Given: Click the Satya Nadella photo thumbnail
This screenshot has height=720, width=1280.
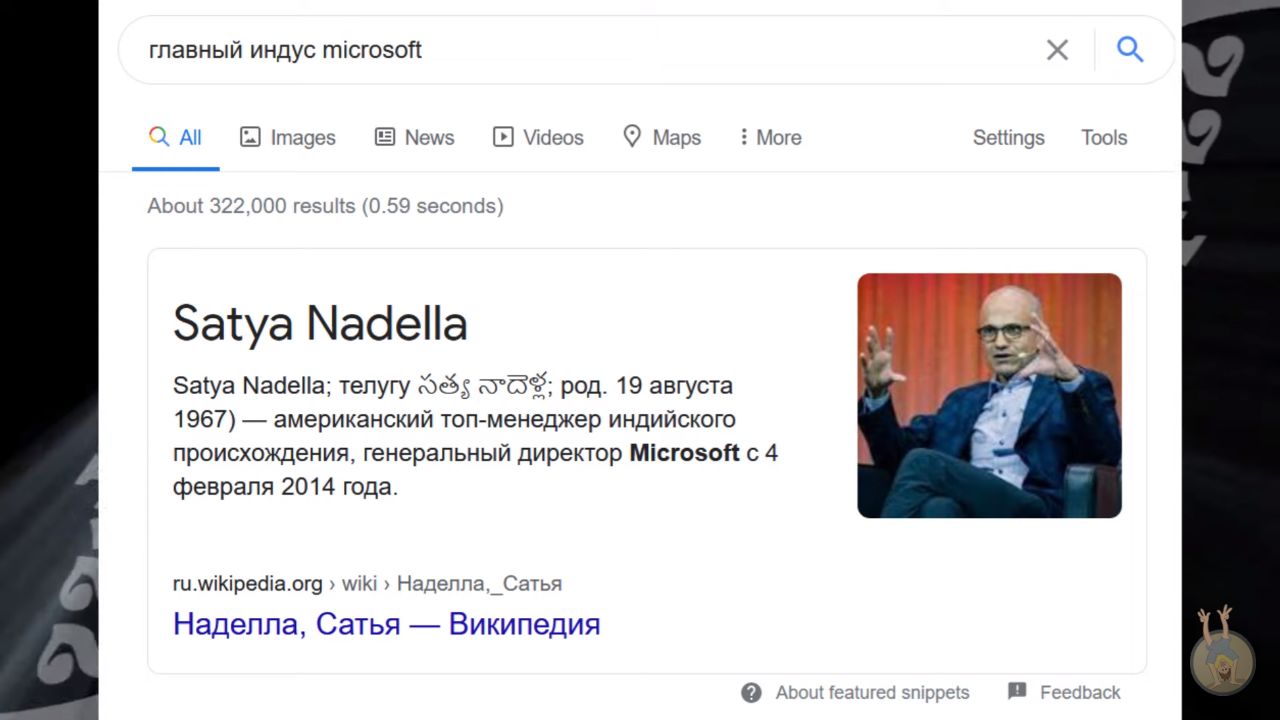Looking at the screenshot, I should 989,395.
